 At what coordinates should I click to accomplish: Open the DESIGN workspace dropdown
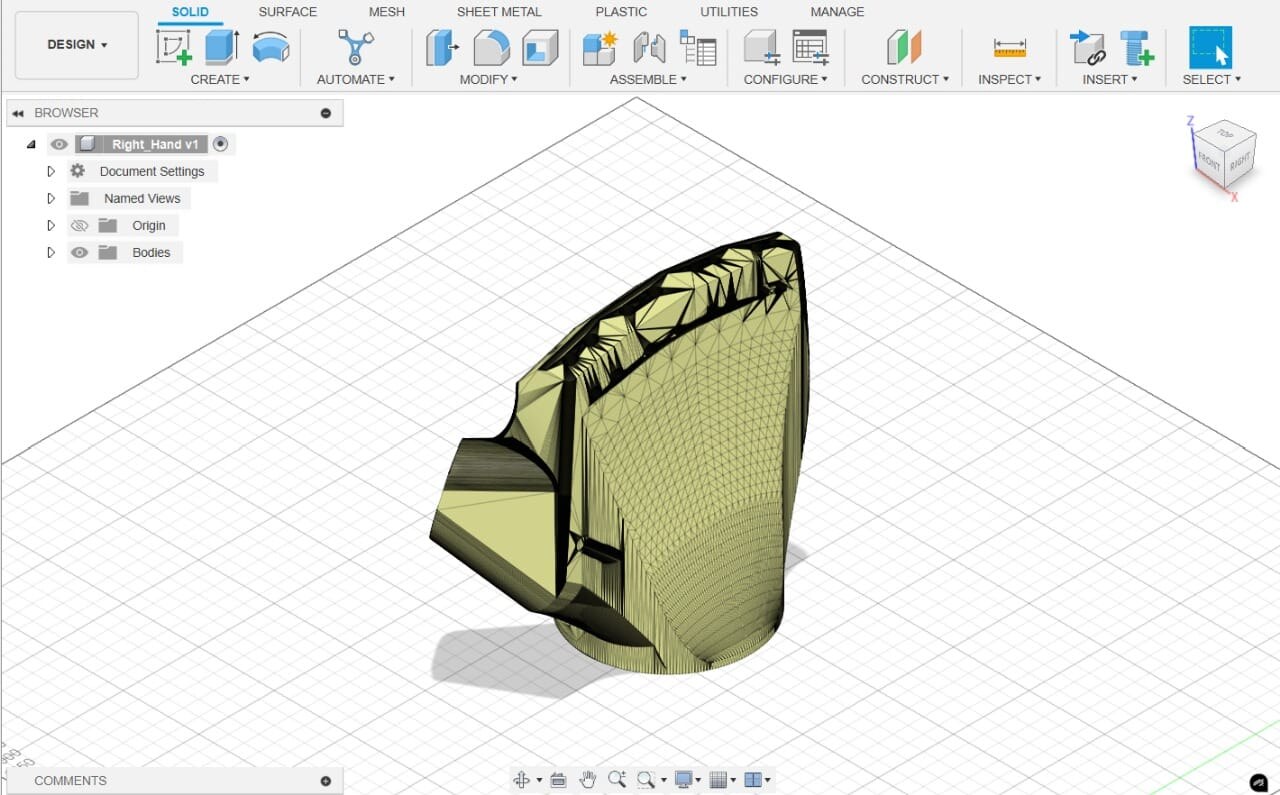pos(77,45)
